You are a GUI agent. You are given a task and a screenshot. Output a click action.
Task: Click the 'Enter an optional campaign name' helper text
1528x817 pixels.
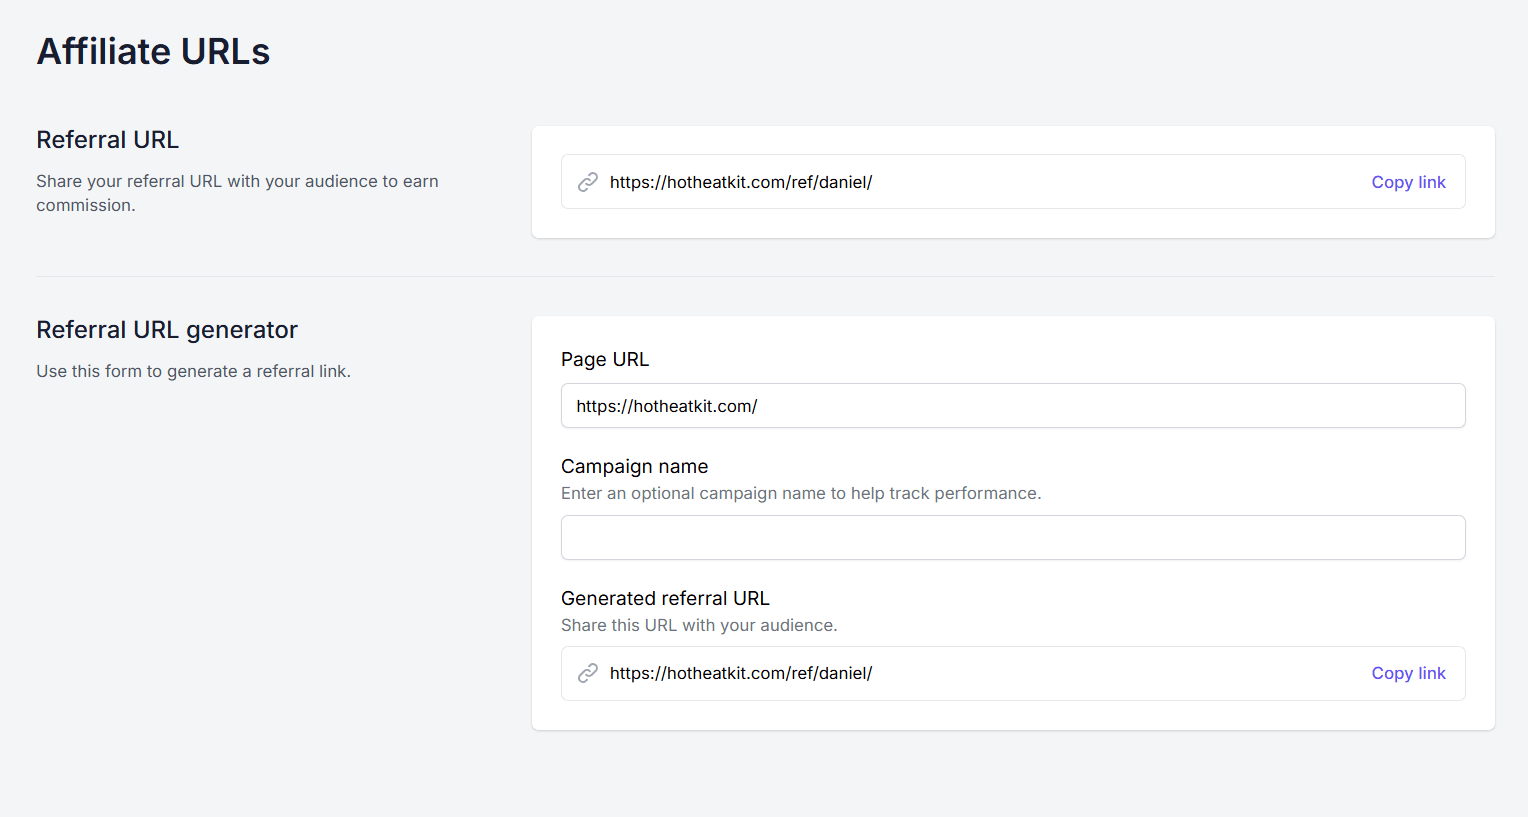800,493
